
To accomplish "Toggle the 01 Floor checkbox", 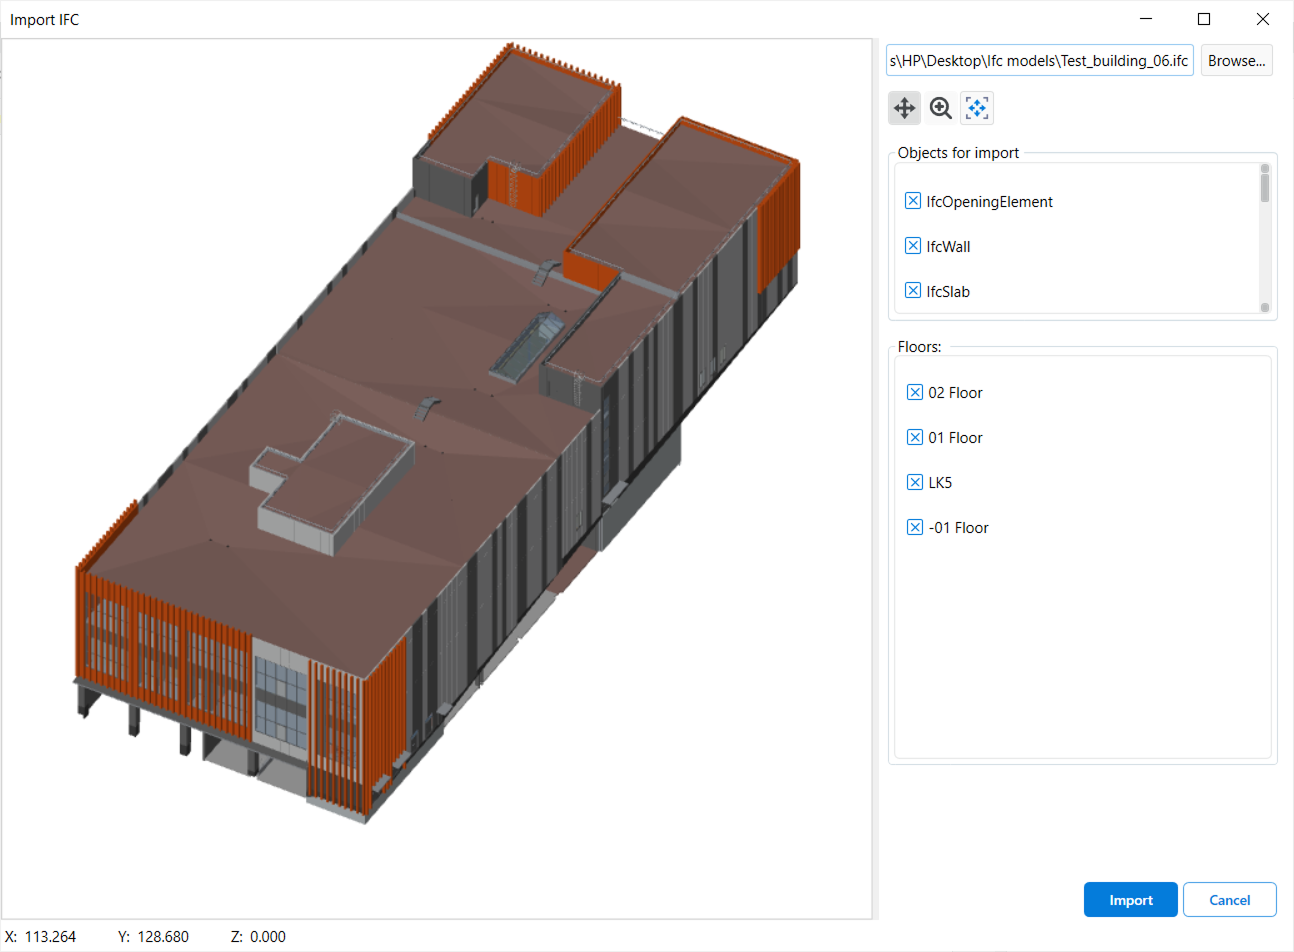I will click(x=915, y=437).
